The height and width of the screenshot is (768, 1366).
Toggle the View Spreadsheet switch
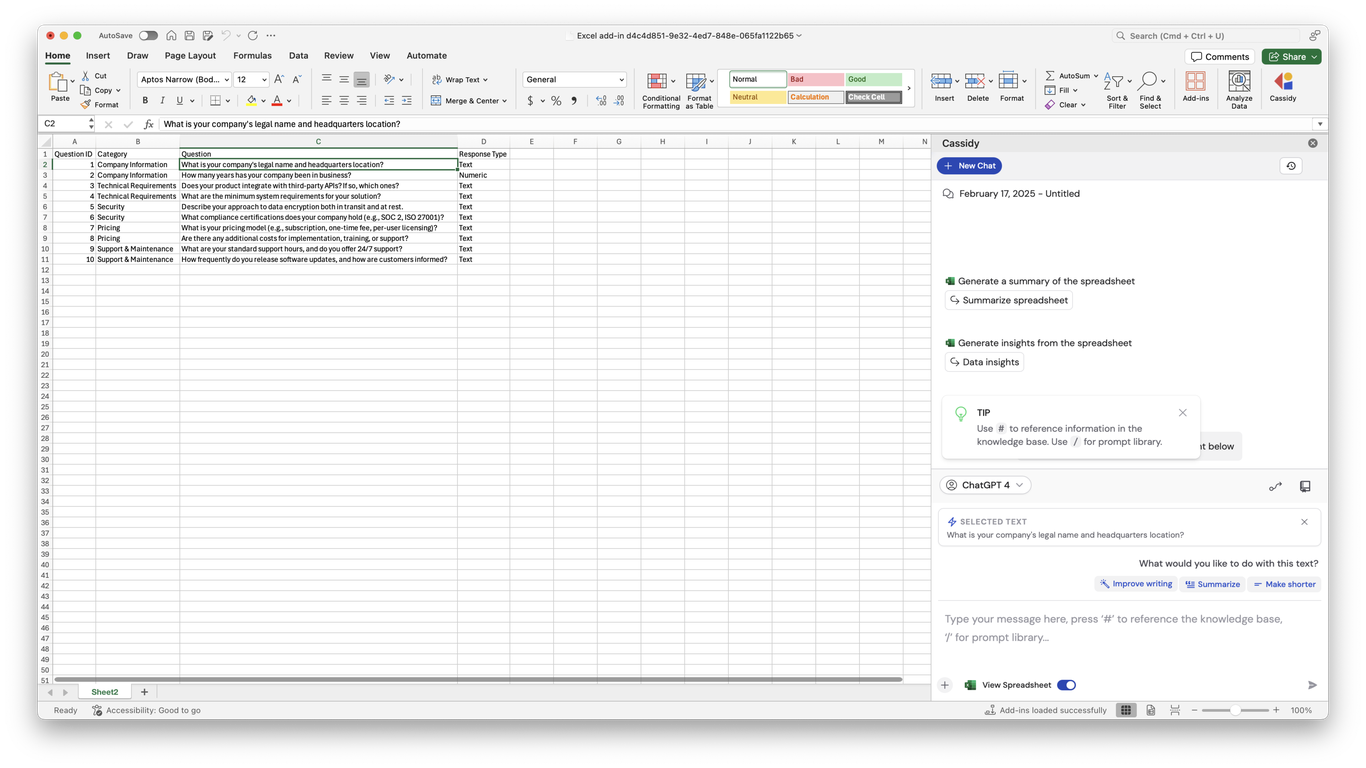point(1066,685)
